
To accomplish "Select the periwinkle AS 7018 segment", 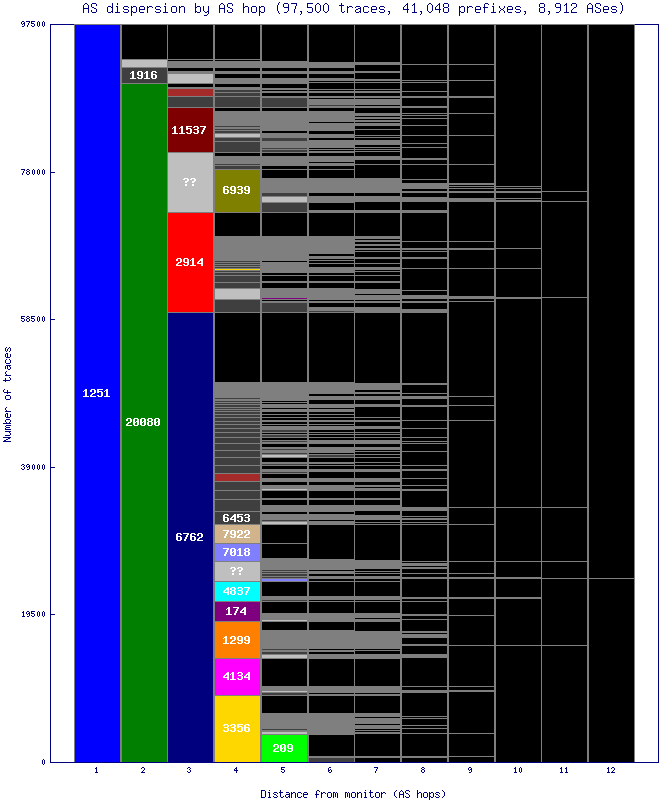I will click(237, 551).
